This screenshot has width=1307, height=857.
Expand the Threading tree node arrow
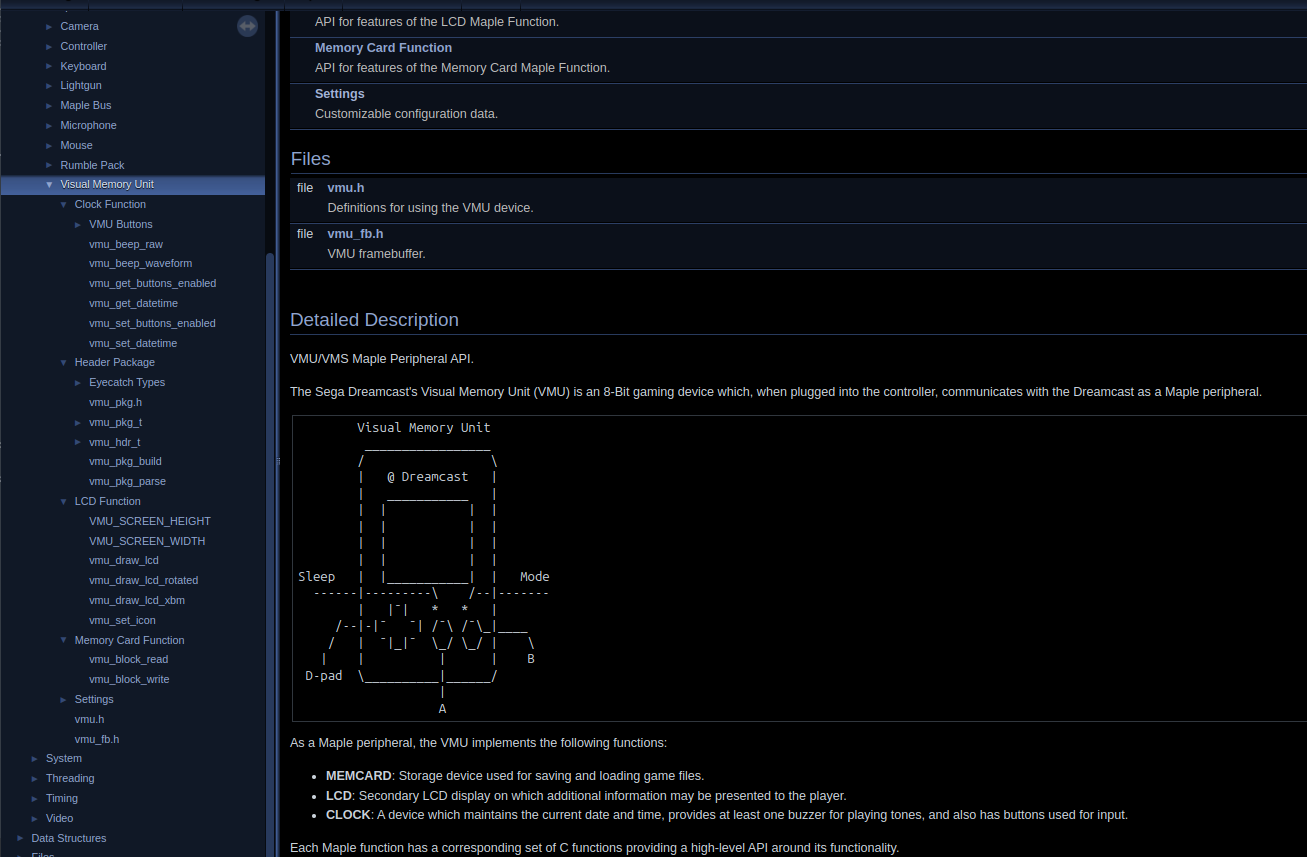tap(35, 778)
